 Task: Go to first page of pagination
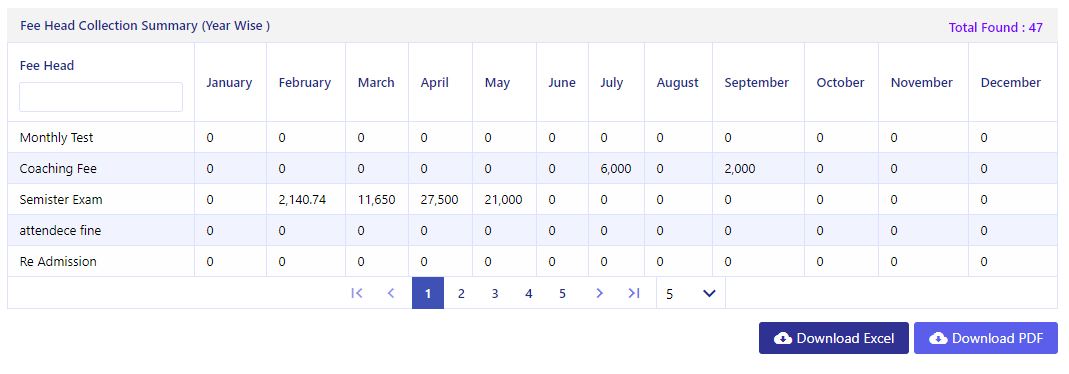pyautogui.click(x=357, y=293)
